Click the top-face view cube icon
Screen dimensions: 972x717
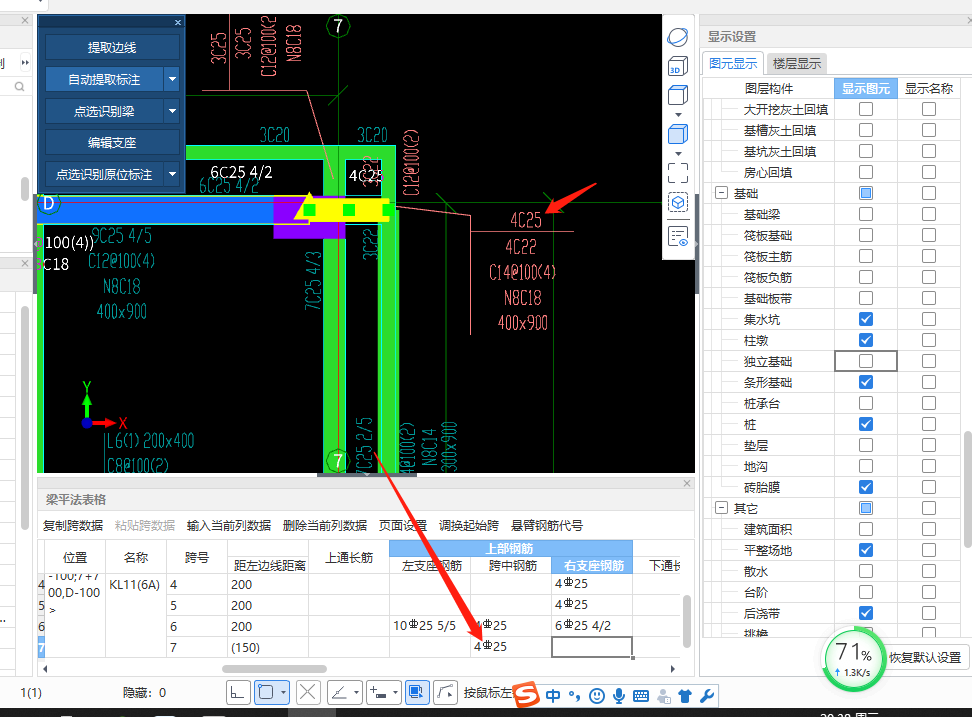(678, 95)
